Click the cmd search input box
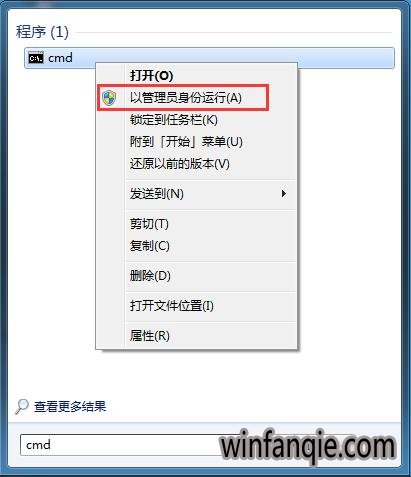Viewport: 411px width, 477px height. point(120,445)
